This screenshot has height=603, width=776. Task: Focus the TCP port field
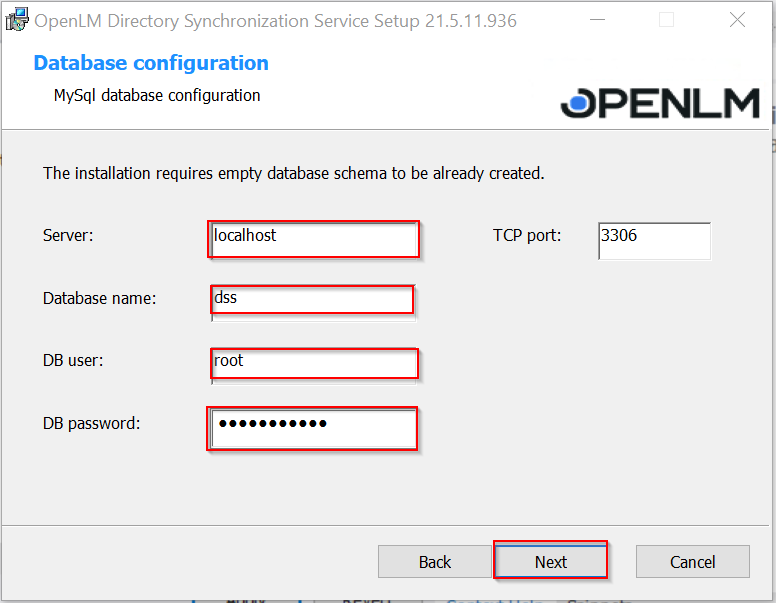point(654,240)
